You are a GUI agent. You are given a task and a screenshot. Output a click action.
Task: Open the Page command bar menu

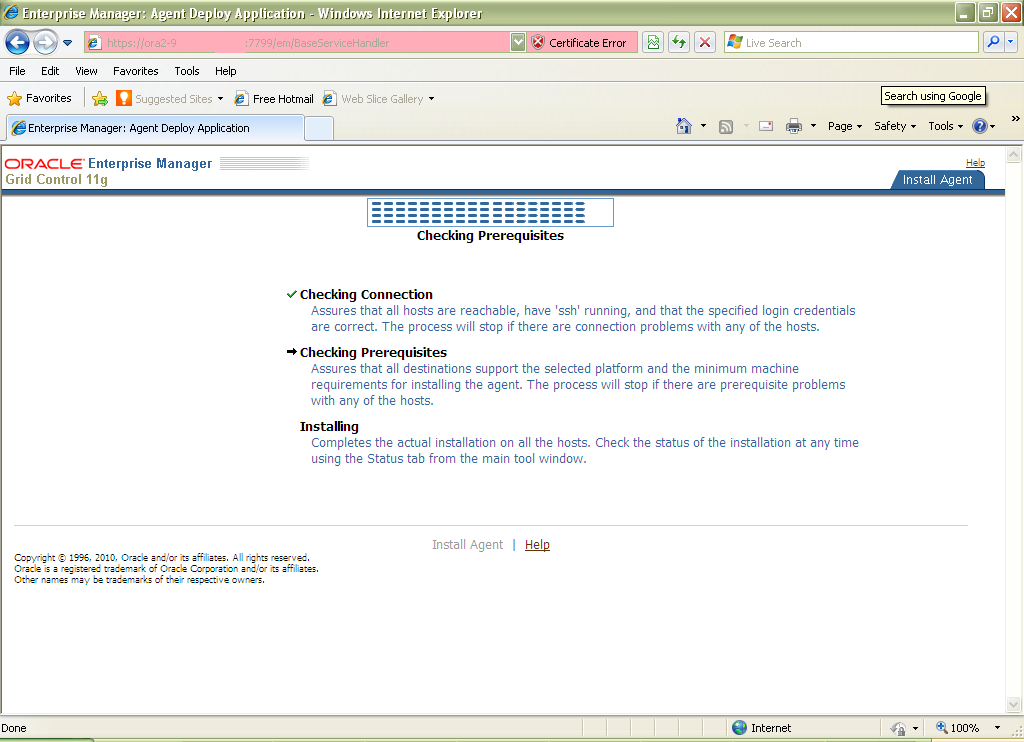pos(845,126)
